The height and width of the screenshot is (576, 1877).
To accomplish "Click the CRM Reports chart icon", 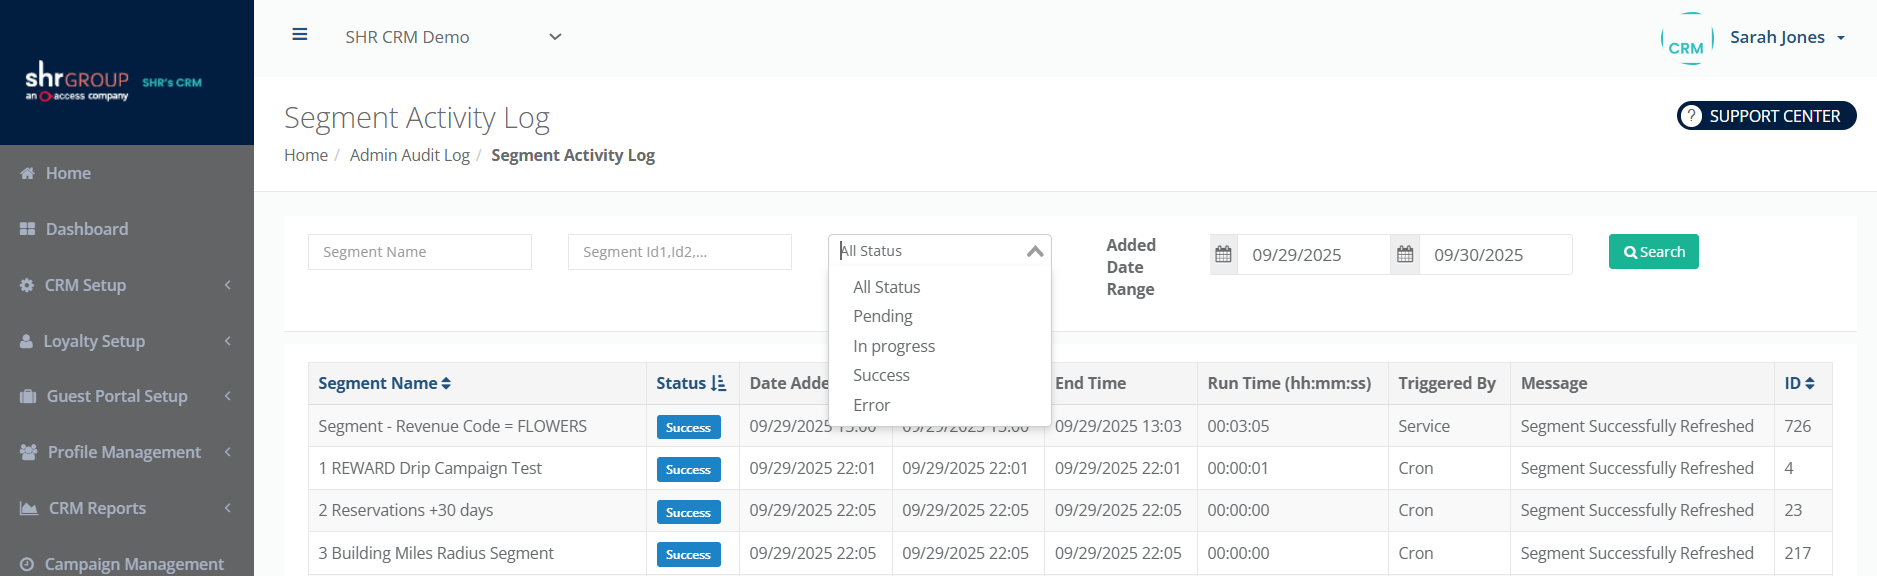I will pos(29,508).
